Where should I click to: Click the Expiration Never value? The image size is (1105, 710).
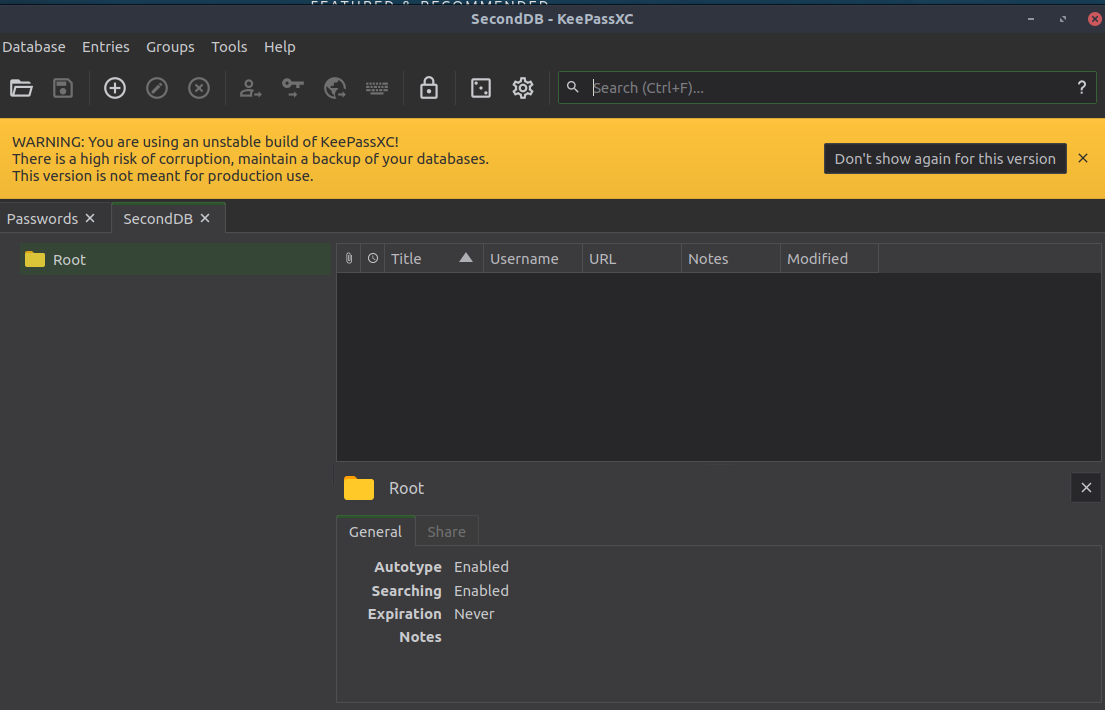pyautogui.click(x=474, y=614)
